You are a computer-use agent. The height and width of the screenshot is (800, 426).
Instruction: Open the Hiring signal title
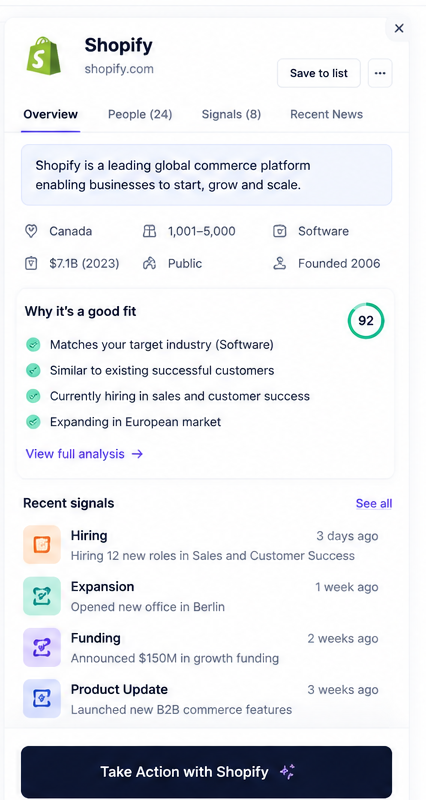(89, 536)
